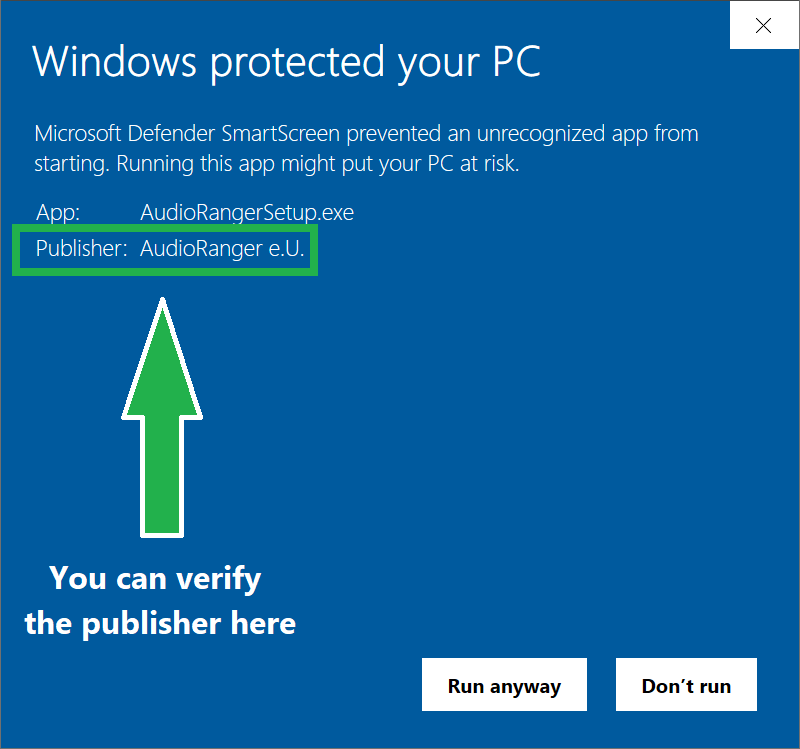The width and height of the screenshot is (800, 749).
Task: Click the Microsoft Defender SmartScreen warning text
Action: tap(366, 148)
